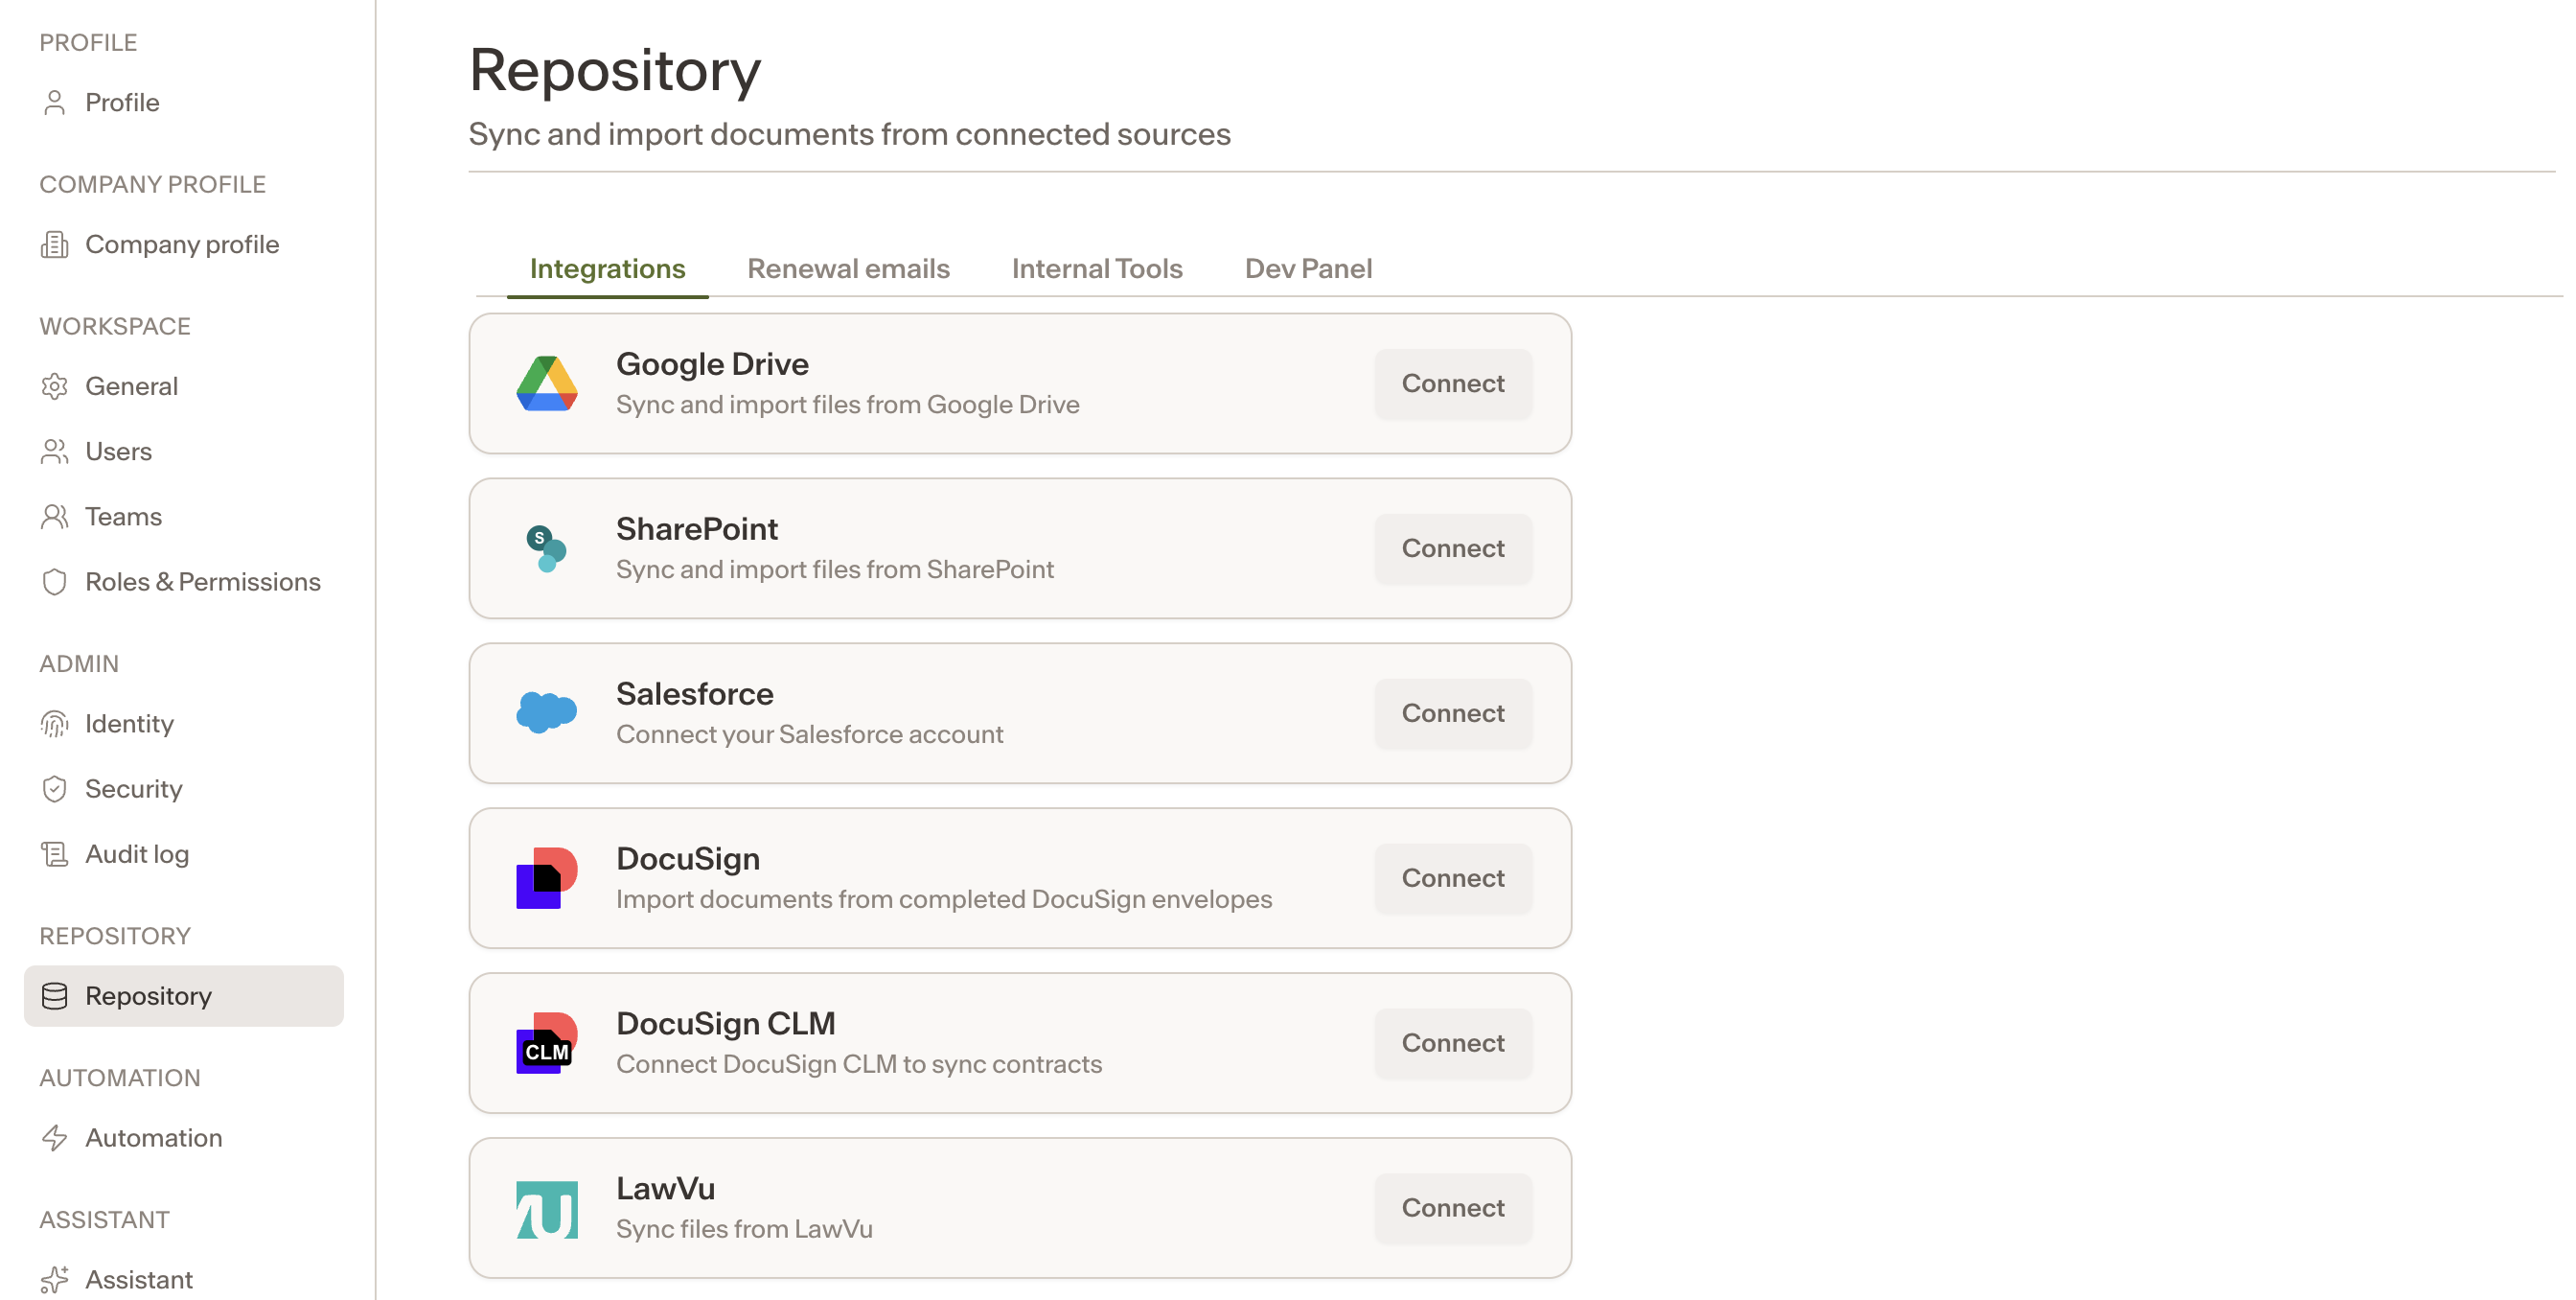Connect SharePoint integration
Screen dimensions: 2576x1300
pos(1453,549)
